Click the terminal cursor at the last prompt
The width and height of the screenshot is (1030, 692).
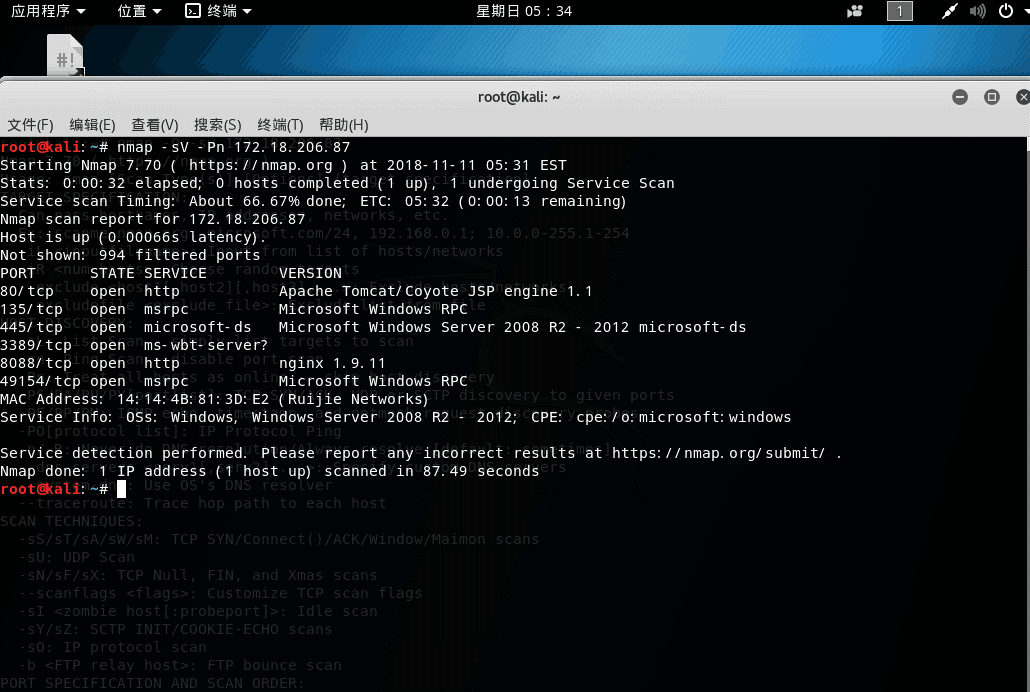(x=122, y=489)
